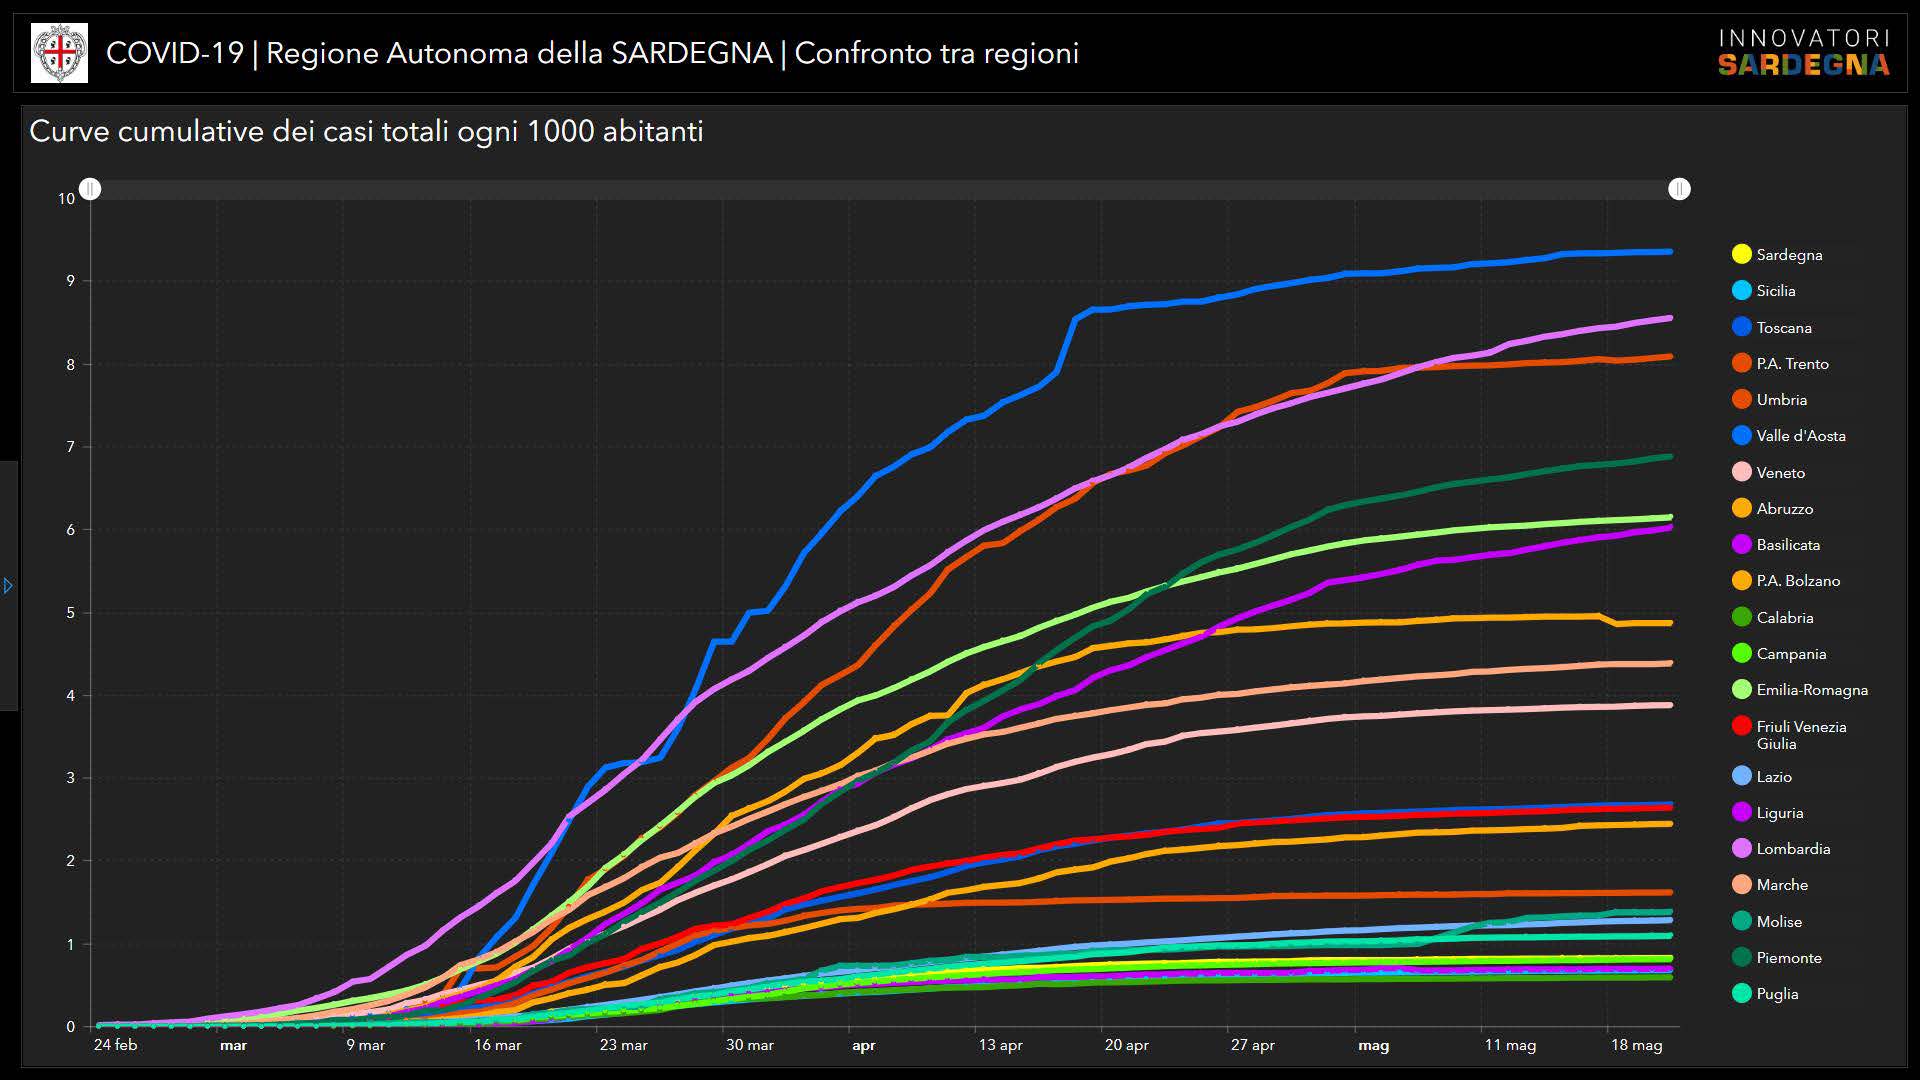Click the Piemonte dark green legend dot

(x=1741, y=958)
